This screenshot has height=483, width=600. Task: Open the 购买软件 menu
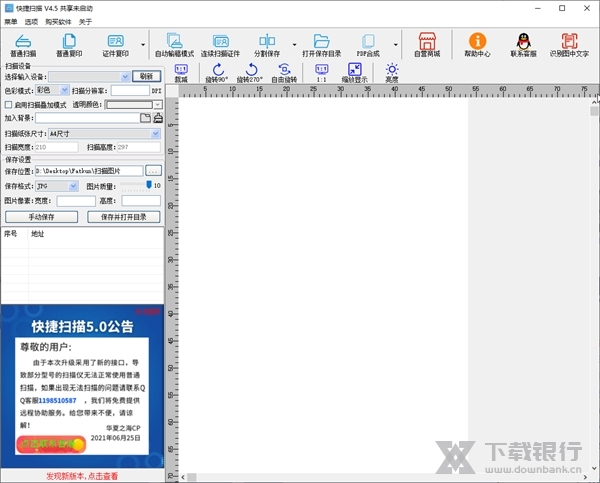coord(59,21)
